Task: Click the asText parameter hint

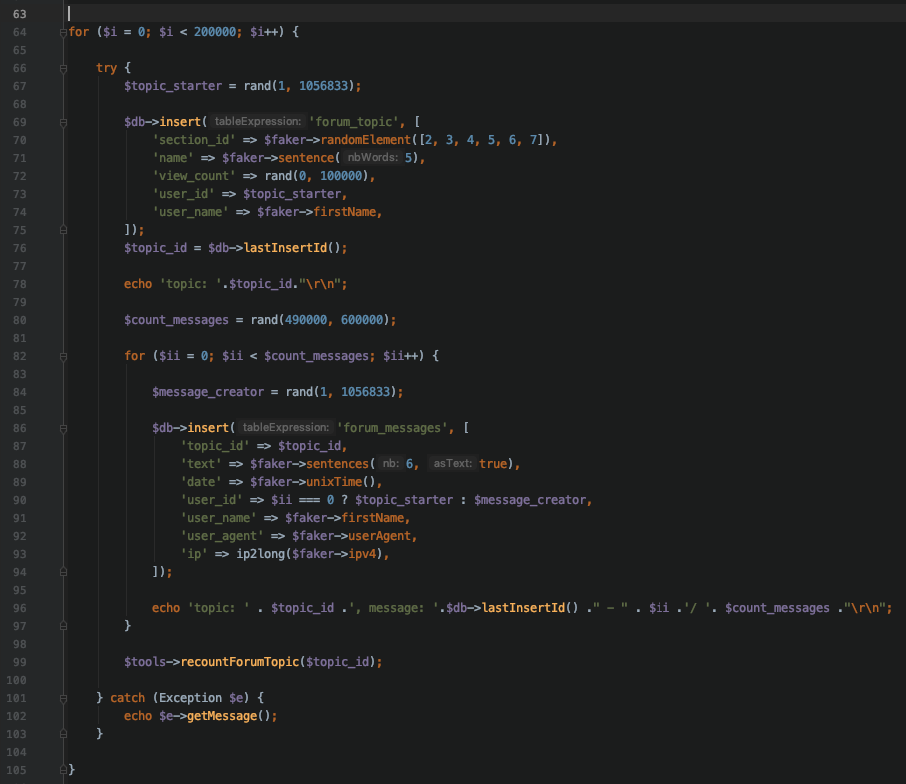Action: tap(452, 463)
